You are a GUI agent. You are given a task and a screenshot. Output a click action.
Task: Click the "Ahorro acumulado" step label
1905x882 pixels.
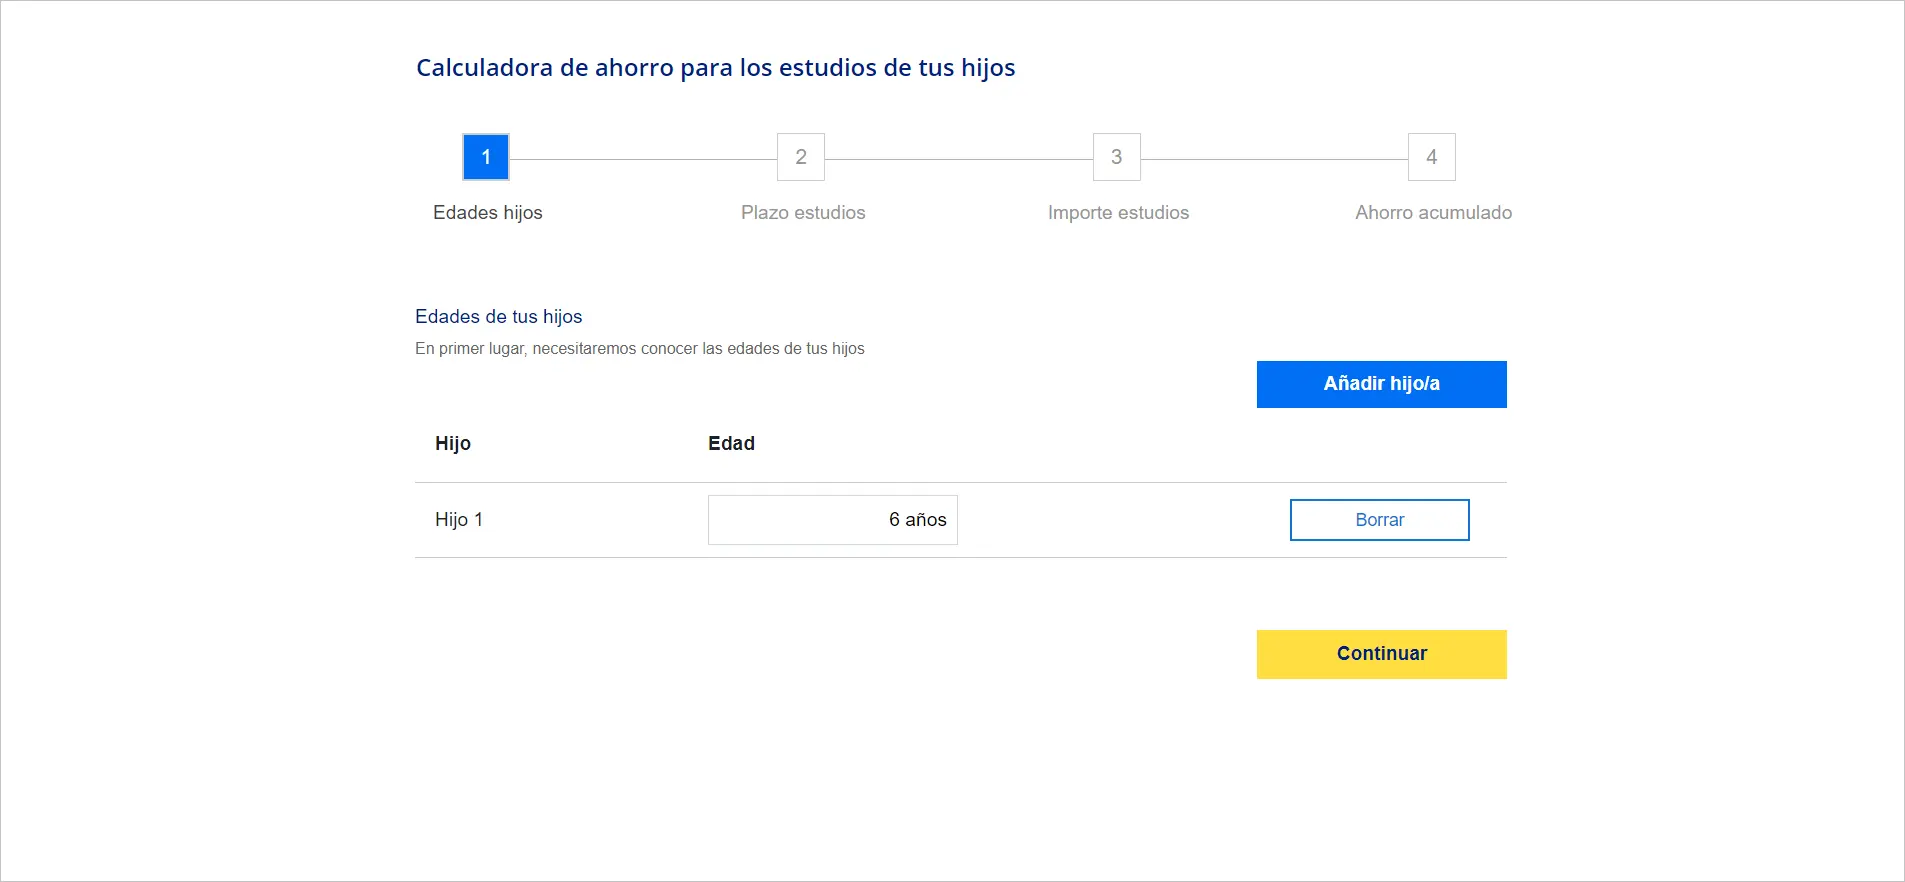(1433, 213)
